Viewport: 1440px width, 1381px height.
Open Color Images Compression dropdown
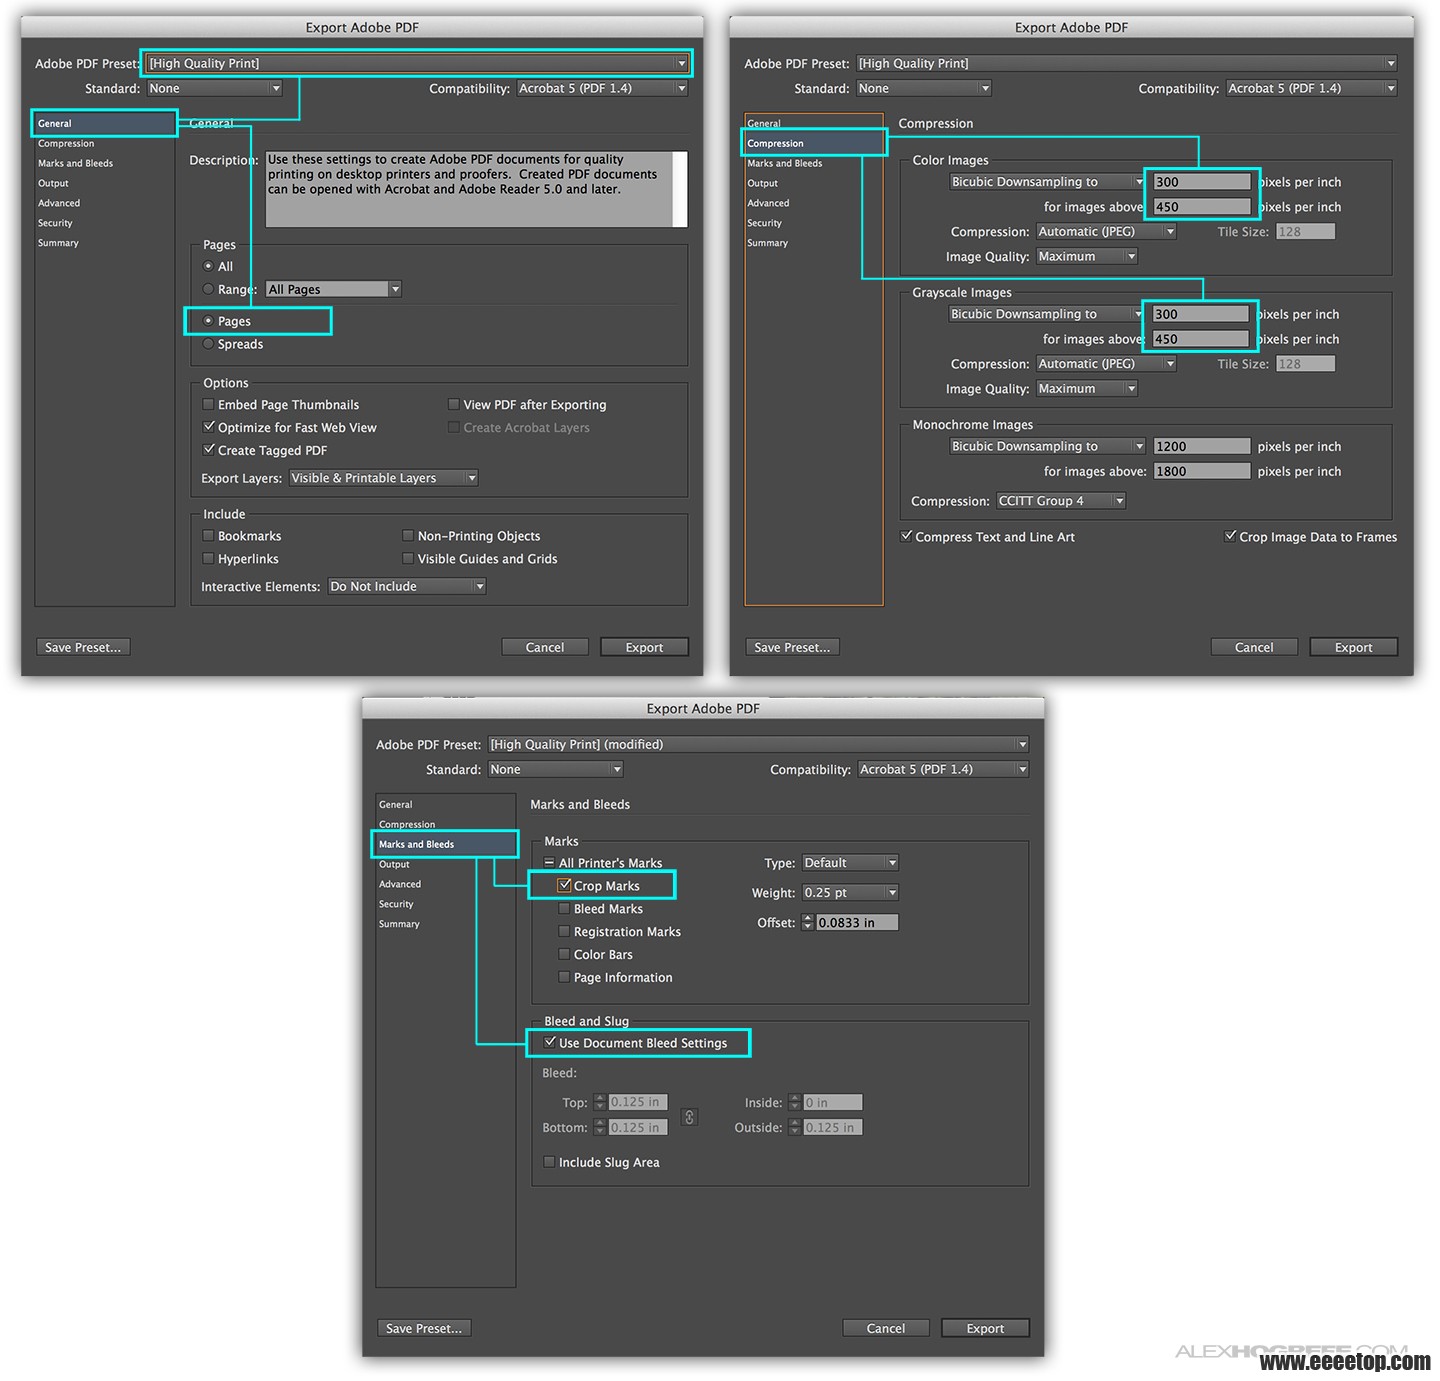coord(1106,231)
